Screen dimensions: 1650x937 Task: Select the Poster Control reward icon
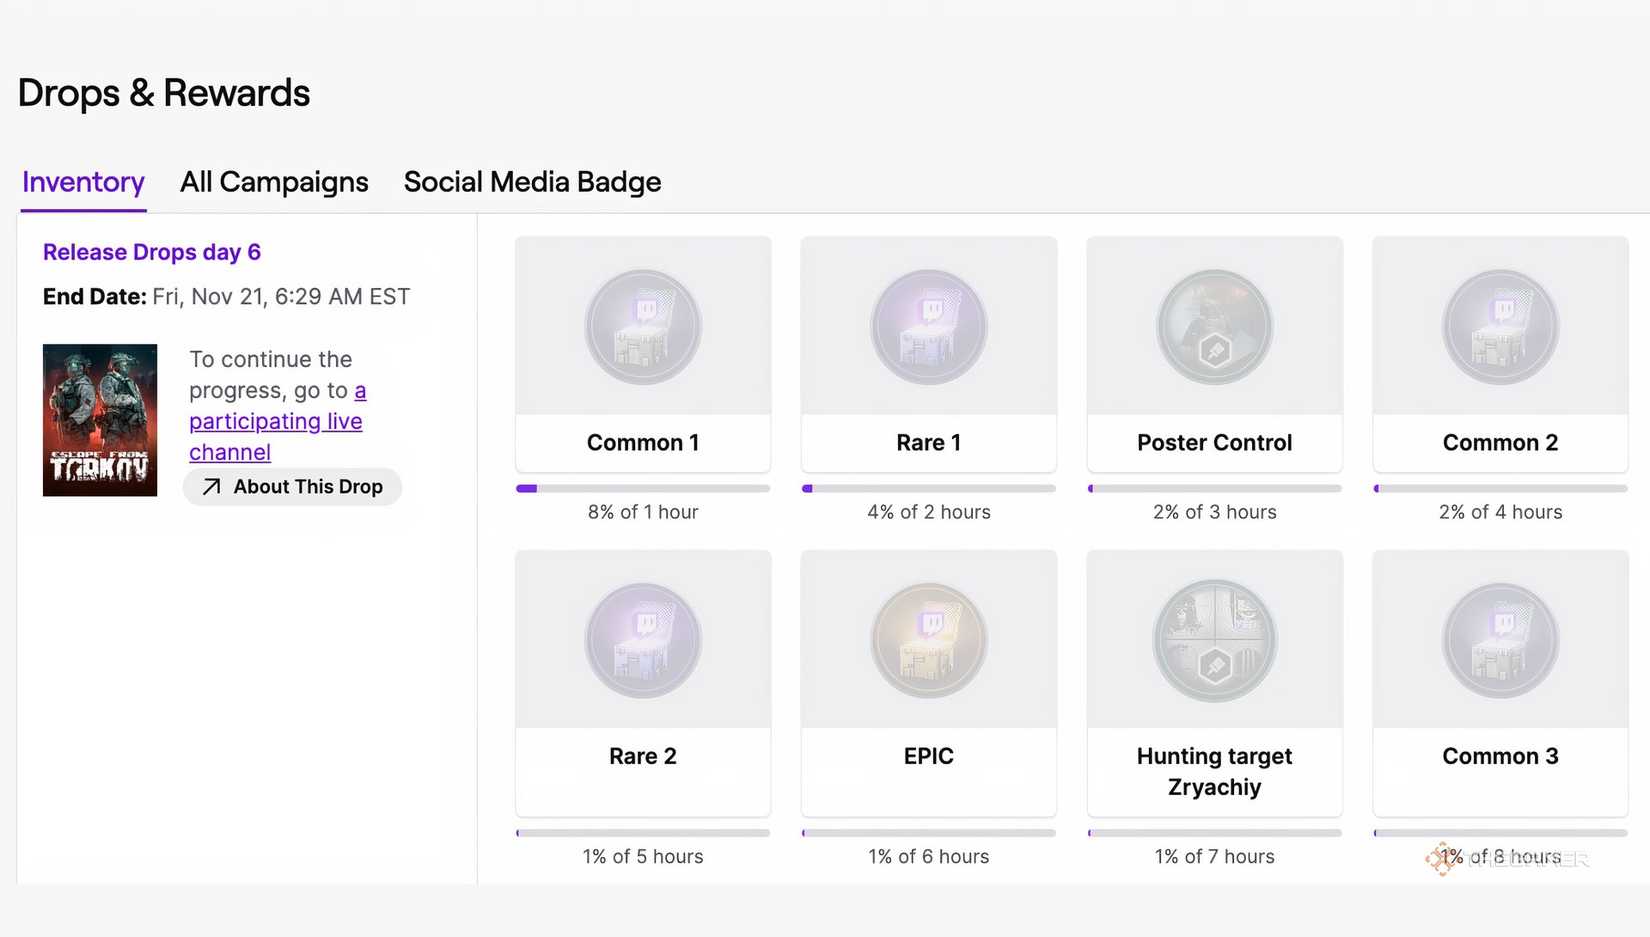[1214, 325]
